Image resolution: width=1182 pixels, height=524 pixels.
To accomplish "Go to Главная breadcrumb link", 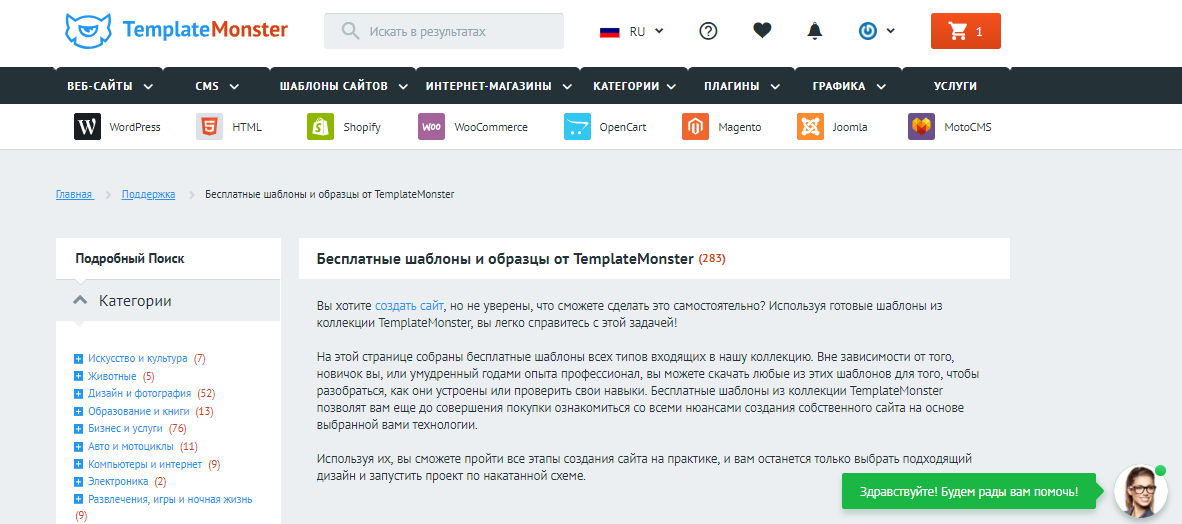I will 75,195.
